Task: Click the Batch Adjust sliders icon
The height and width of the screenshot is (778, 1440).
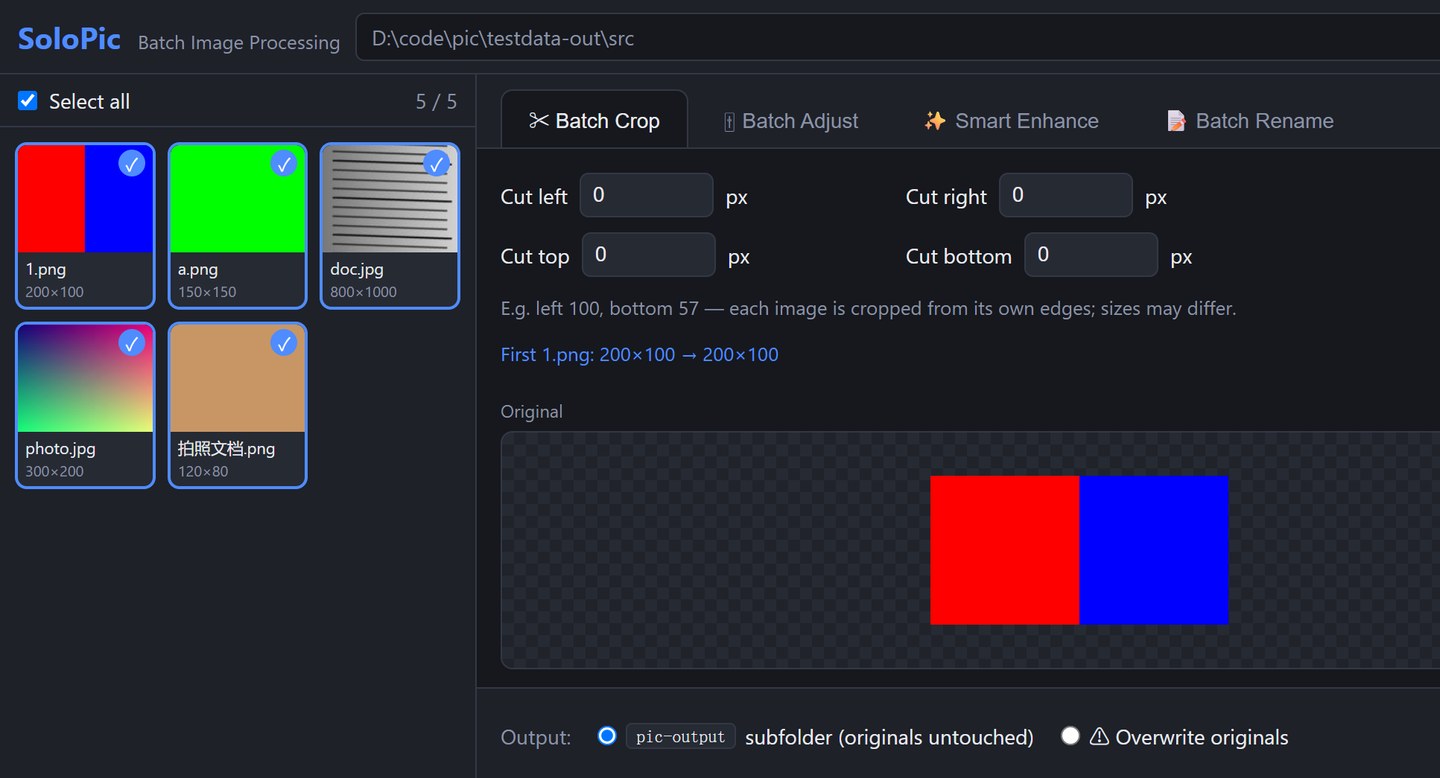Action: point(729,122)
